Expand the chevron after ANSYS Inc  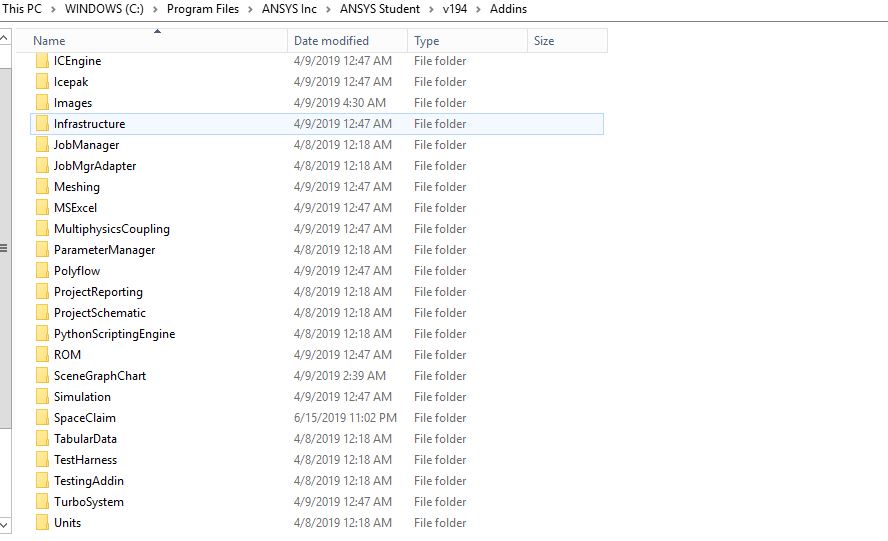point(328,10)
